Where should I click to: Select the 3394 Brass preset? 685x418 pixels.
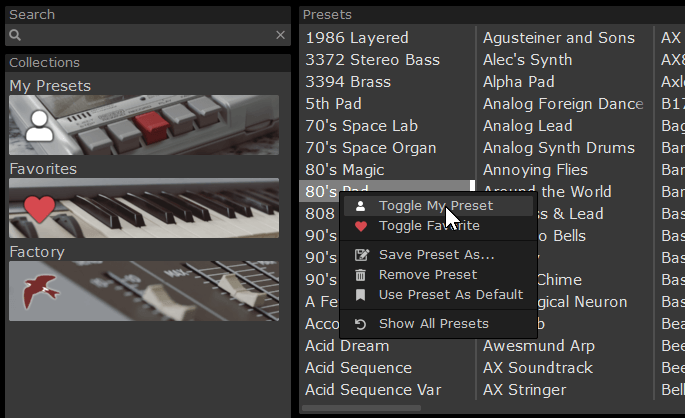click(x=348, y=82)
